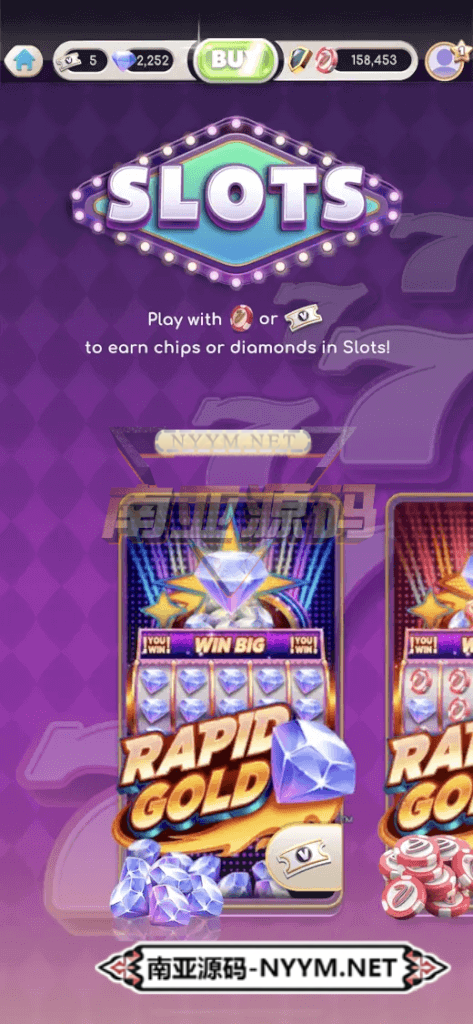Click the SLOTS marquee logo
Screen dimensions: 473x1024
[236, 201]
